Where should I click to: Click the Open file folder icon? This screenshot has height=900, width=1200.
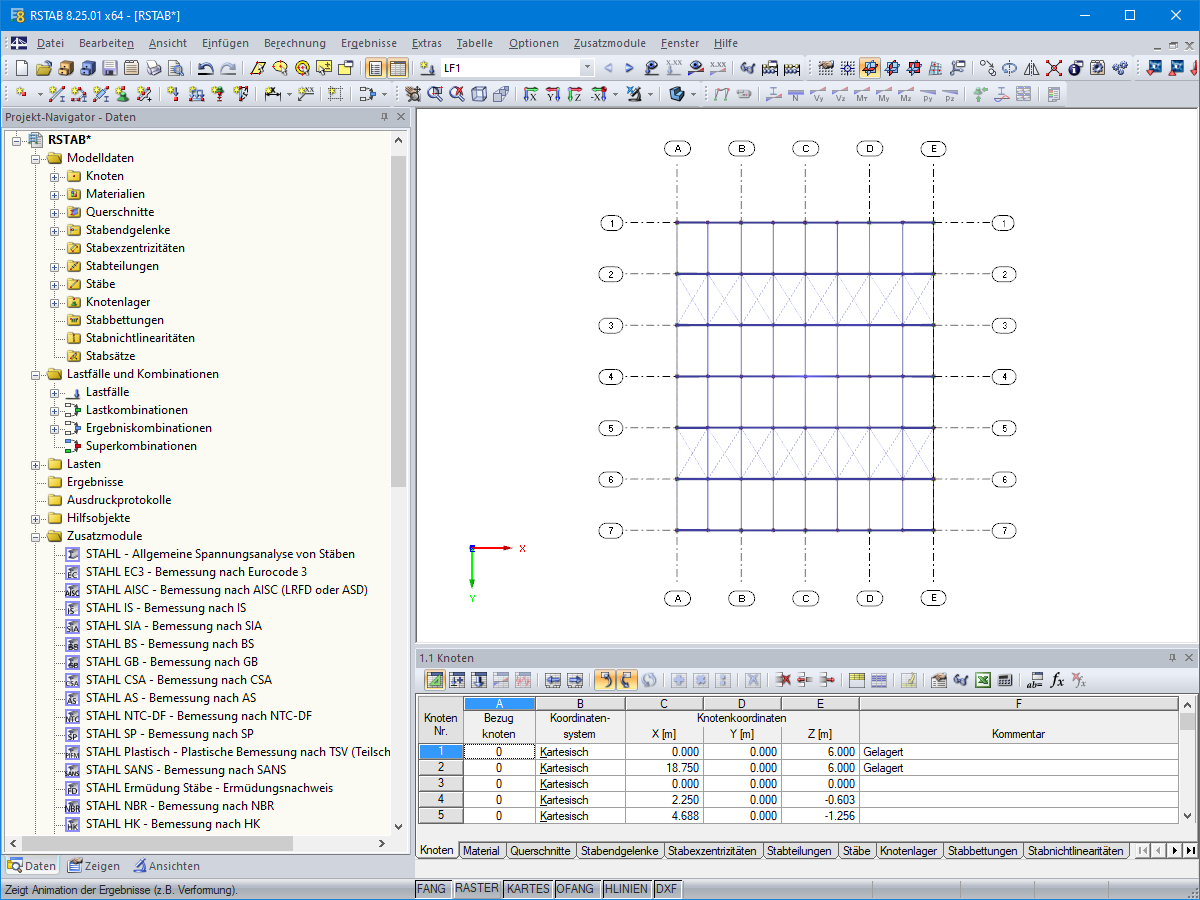[x=43, y=68]
